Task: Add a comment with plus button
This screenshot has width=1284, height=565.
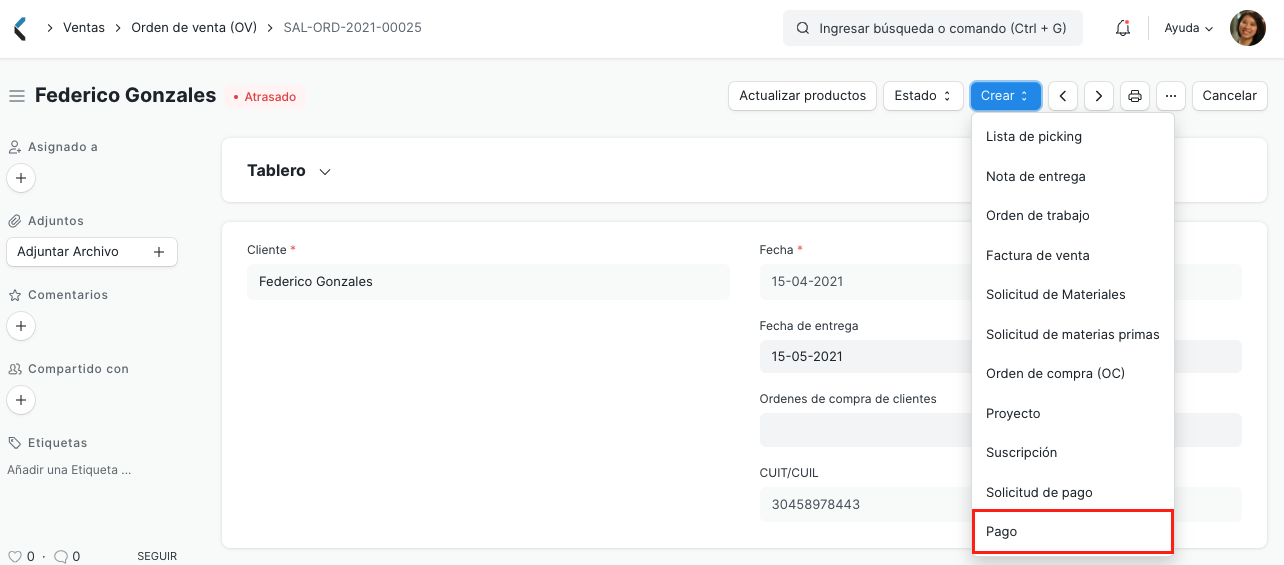Action: (21, 326)
